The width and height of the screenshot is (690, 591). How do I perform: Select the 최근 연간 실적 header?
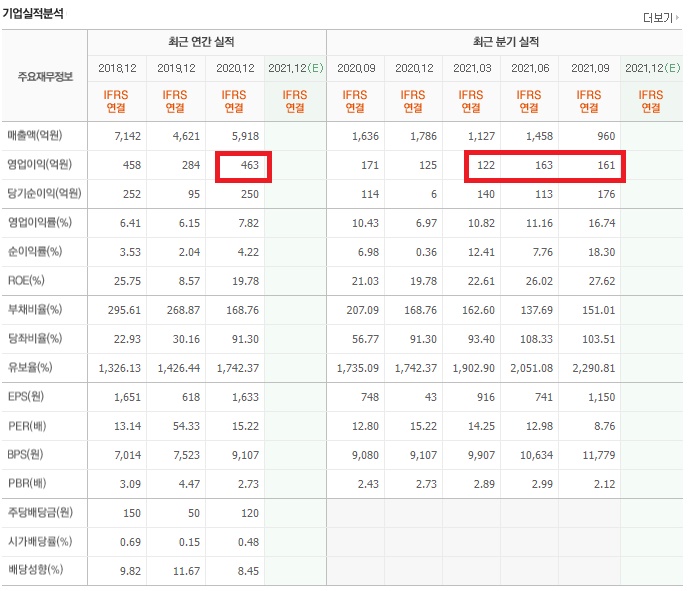[201, 42]
